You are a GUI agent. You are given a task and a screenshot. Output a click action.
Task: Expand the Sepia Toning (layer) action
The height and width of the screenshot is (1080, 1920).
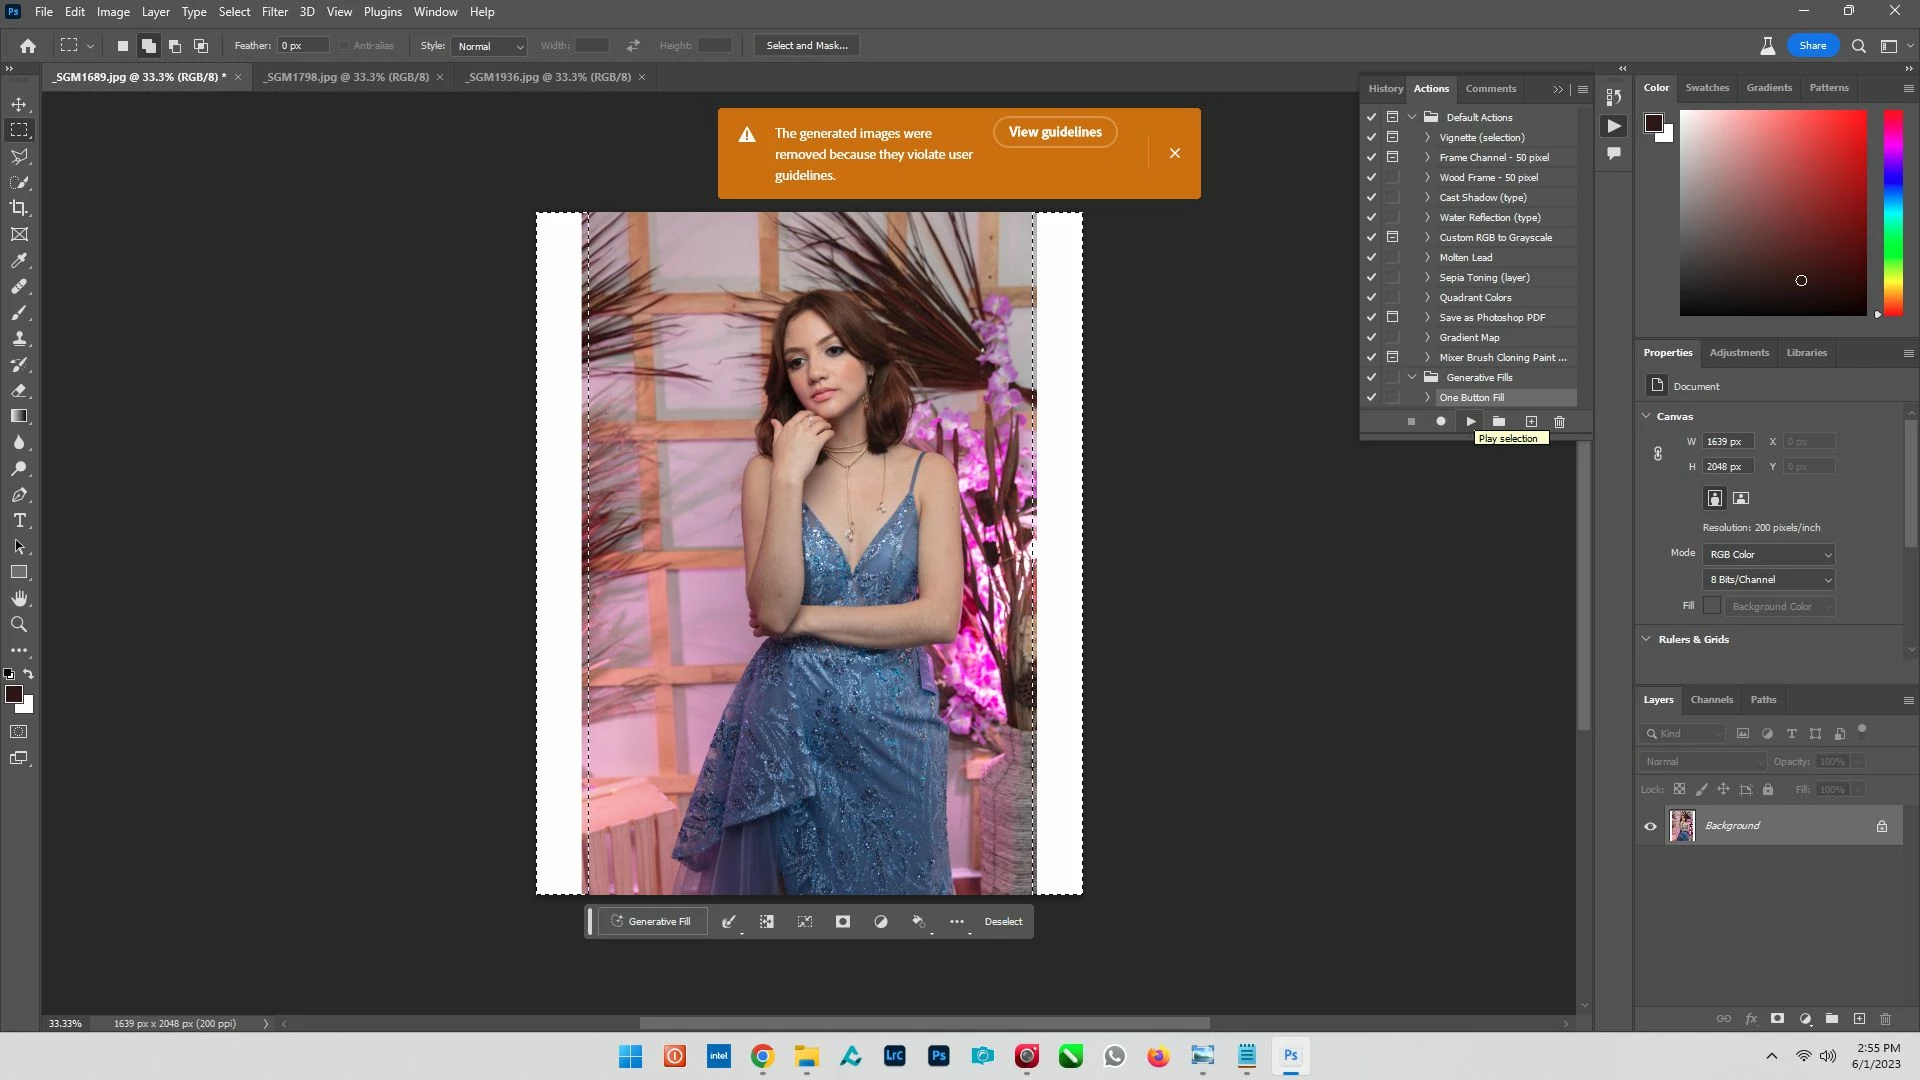1427,277
